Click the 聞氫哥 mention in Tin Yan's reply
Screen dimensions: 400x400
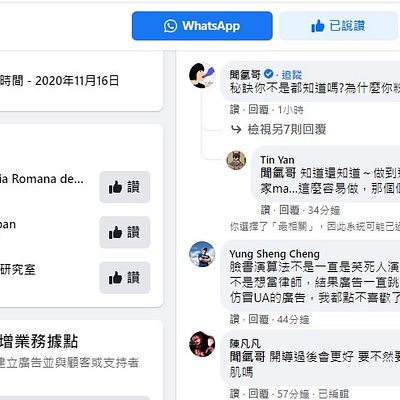tap(278, 173)
